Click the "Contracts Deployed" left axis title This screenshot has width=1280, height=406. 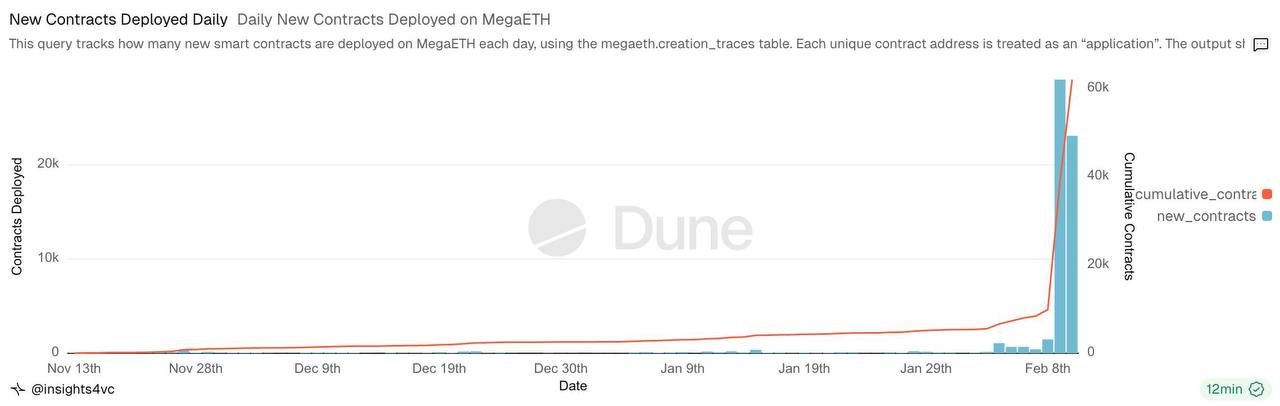(17, 216)
